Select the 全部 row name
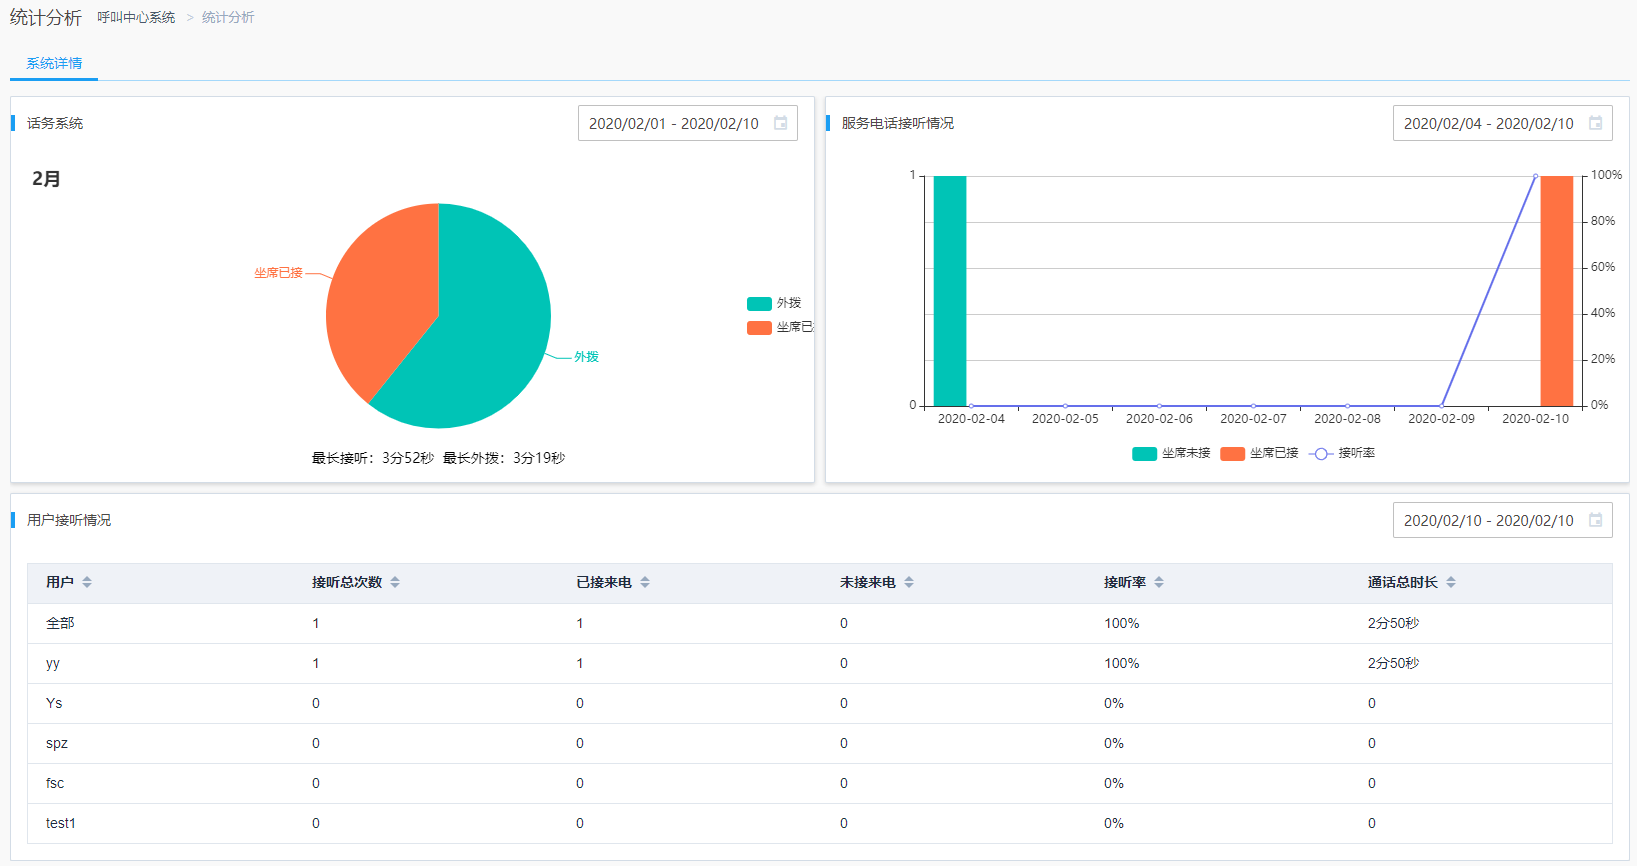The width and height of the screenshot is (1637, 866). pos(60,623)
